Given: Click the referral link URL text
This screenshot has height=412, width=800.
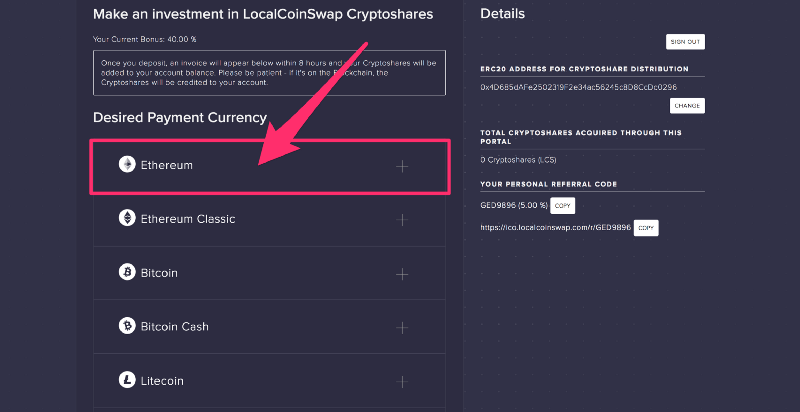Looking at the screenshot, I should pyautogui.click(x=555, y=228).
